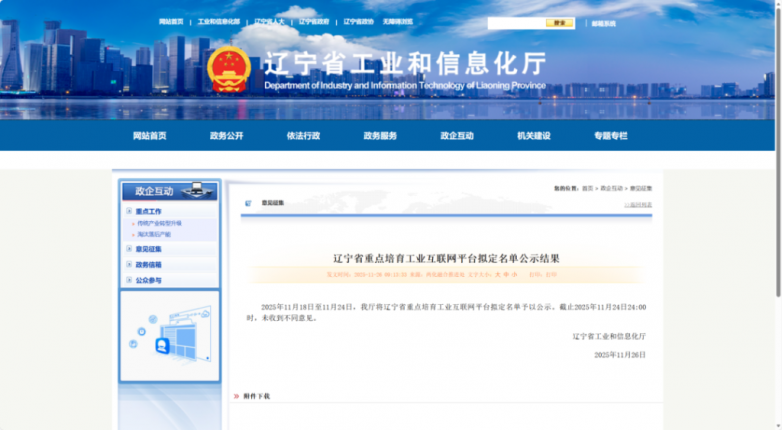The image size is (782, 430).
Task: Open the 政务公开 navigation menu
Action: click(226, 136)
